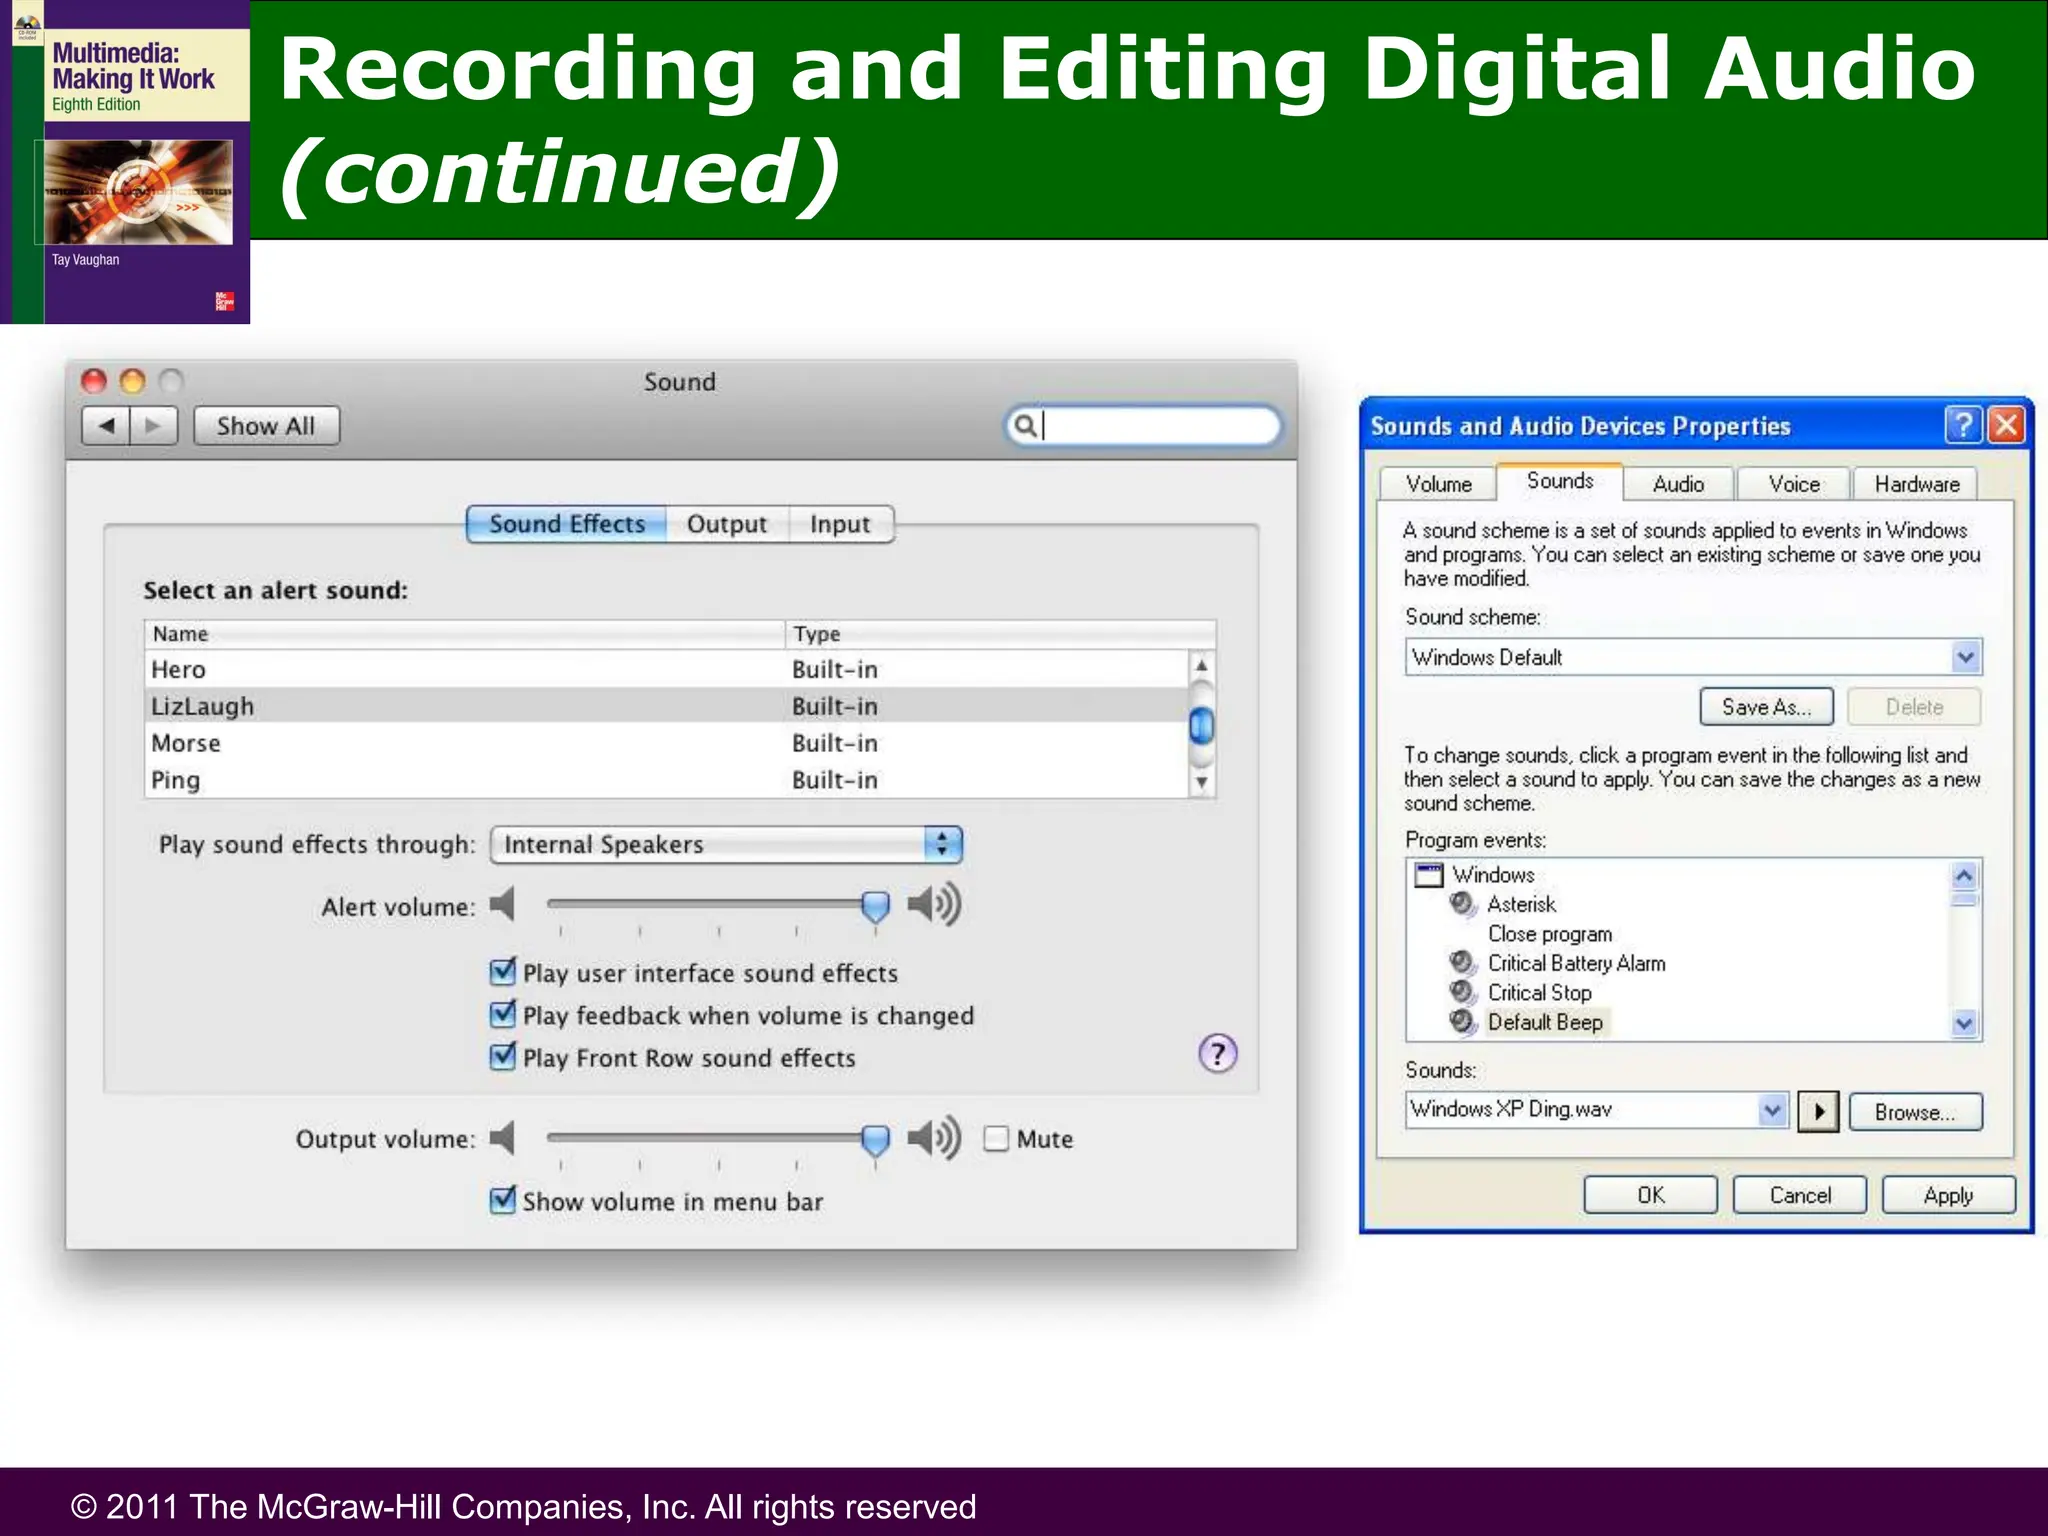The image size is (2048, 1536).
Task: Click the speaker icon next to Default Beep
Action: click(1463, 1022)
